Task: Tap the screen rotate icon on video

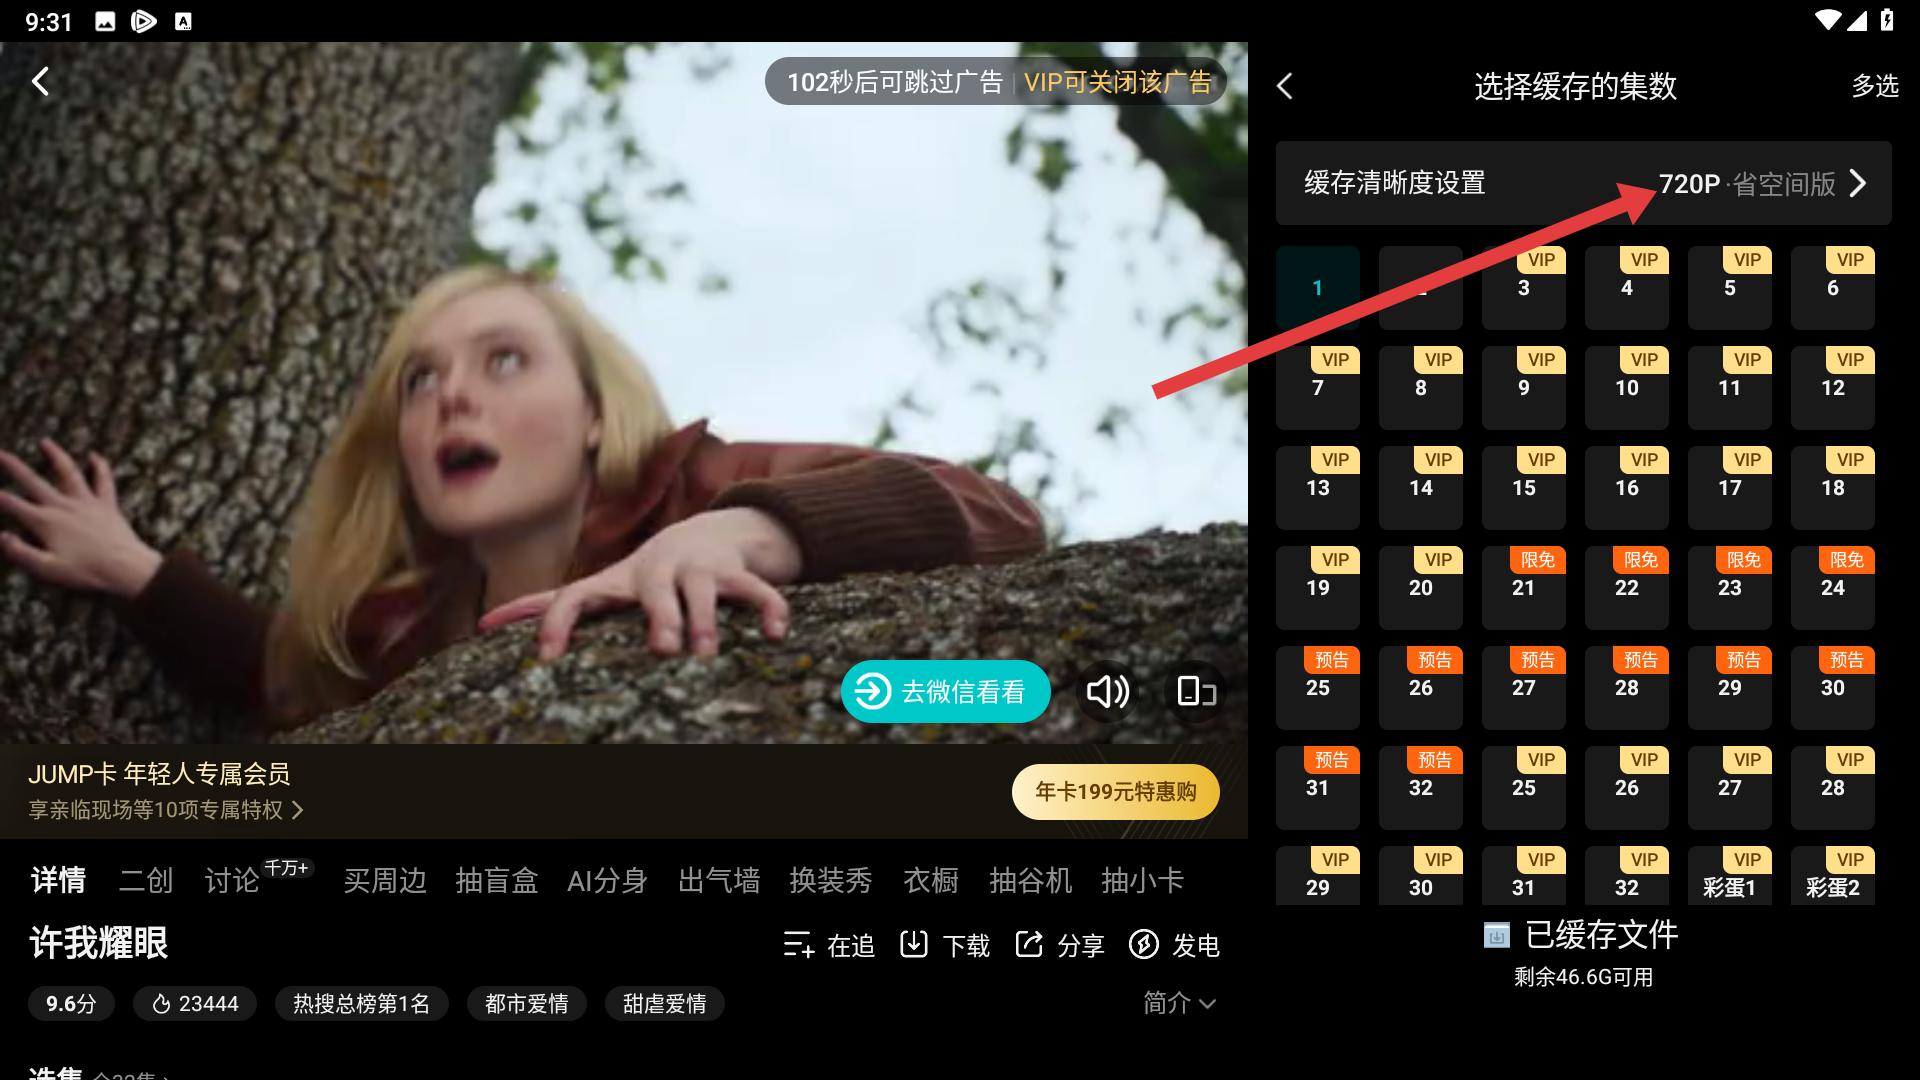Action: [x=1195, y=691]
